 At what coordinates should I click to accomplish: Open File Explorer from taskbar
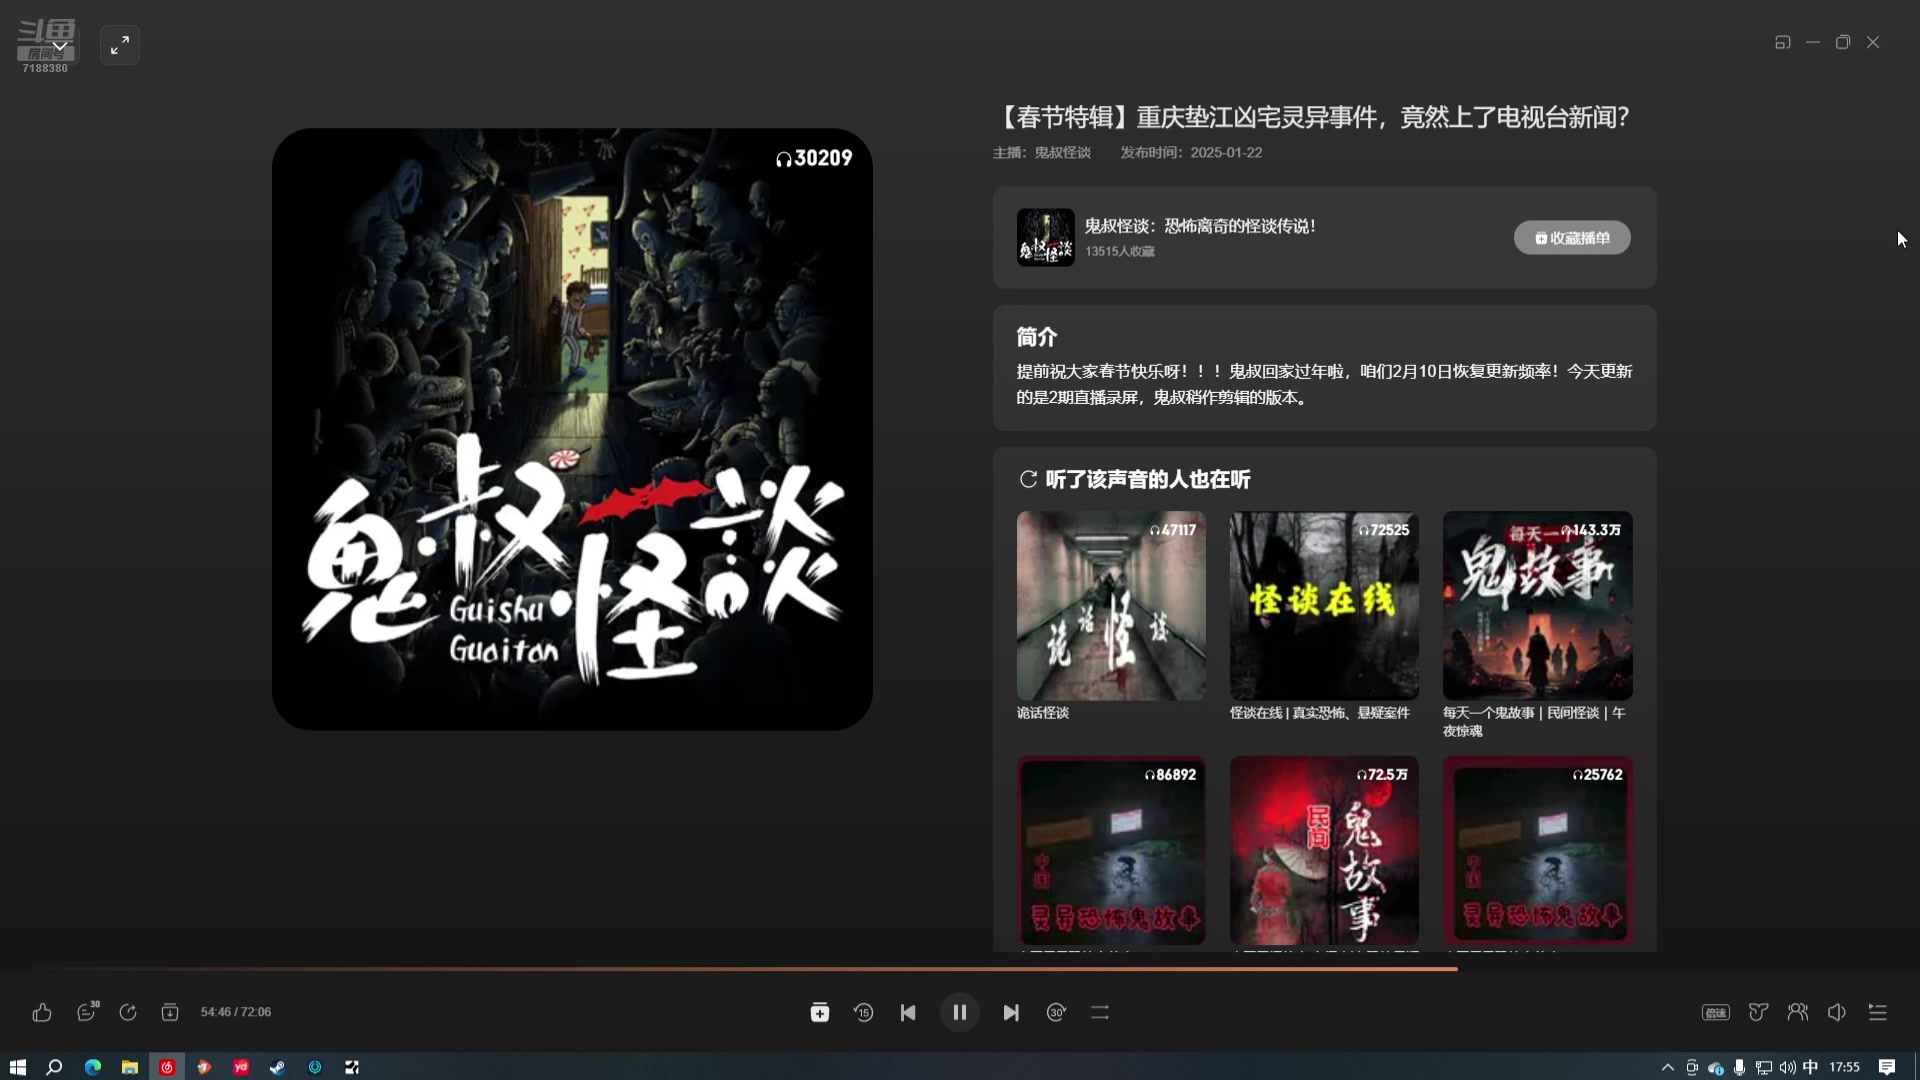point(129,1067)
